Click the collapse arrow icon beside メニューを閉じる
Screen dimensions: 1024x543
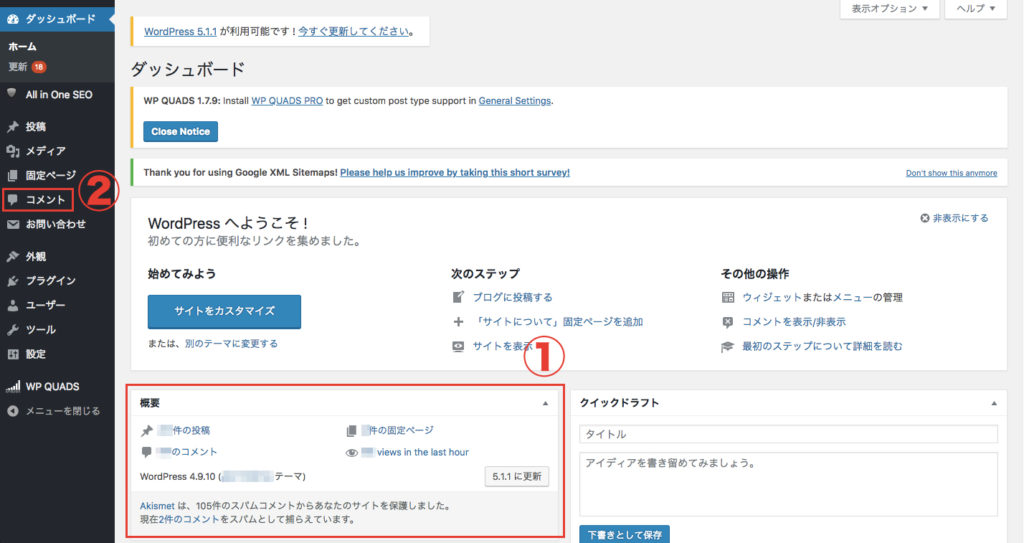click(12, 411)
